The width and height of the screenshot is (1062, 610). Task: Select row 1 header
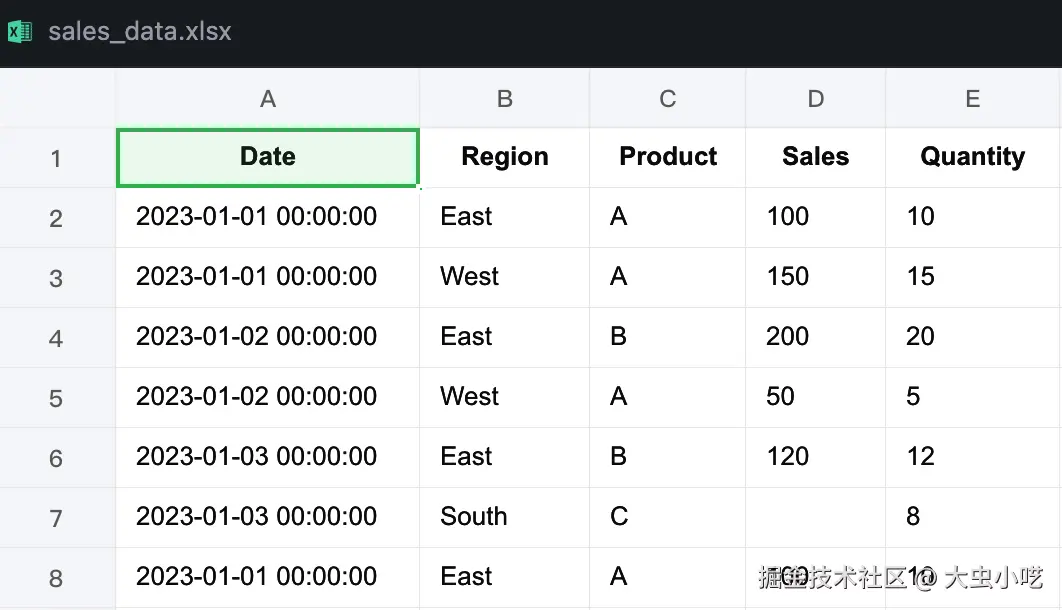pos(56,158)
